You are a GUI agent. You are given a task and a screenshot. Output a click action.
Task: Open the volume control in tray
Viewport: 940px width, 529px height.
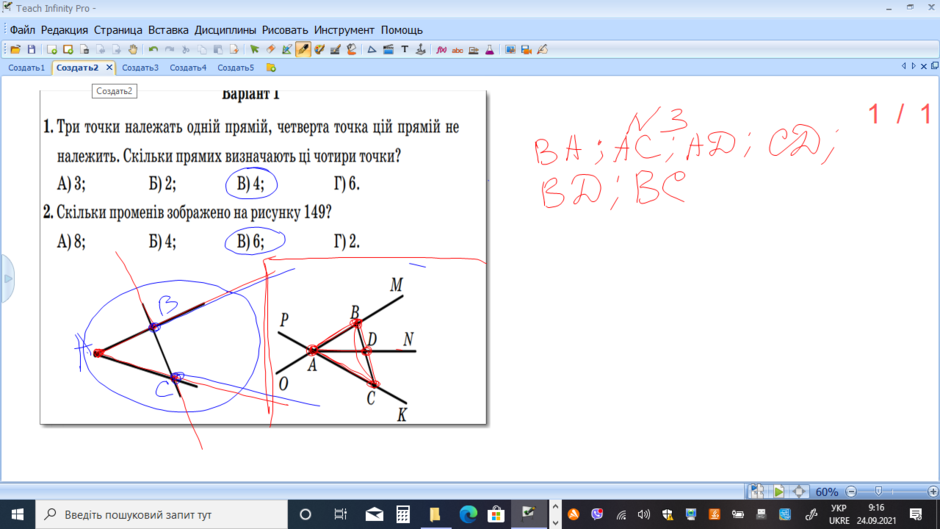click(644, 515)
